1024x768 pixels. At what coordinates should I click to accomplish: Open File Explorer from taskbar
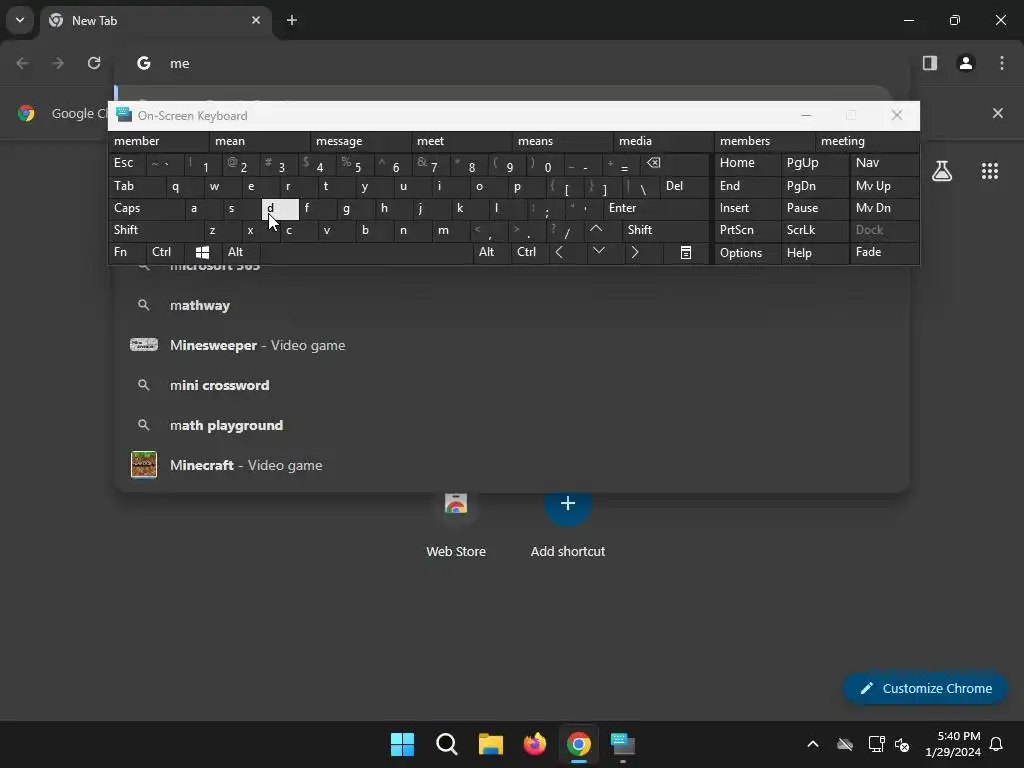pos(490,744)
